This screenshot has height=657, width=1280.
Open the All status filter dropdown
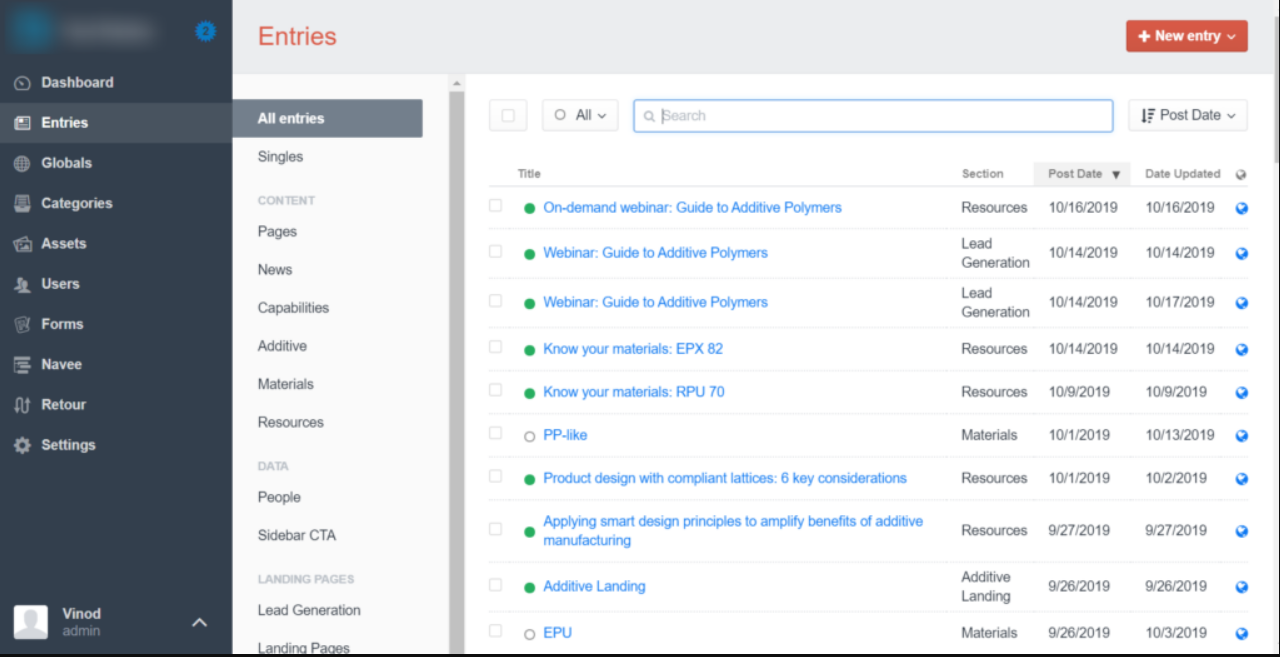pos(580,114)
